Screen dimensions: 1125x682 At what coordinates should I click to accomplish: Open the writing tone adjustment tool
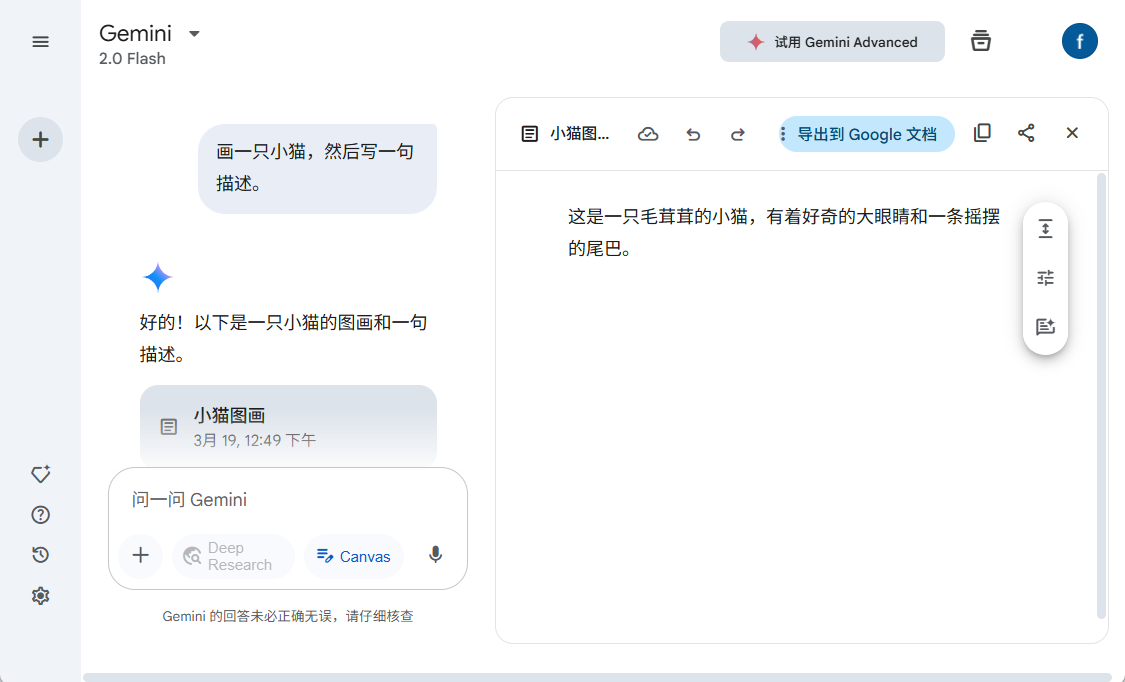tap(1045, 278)
